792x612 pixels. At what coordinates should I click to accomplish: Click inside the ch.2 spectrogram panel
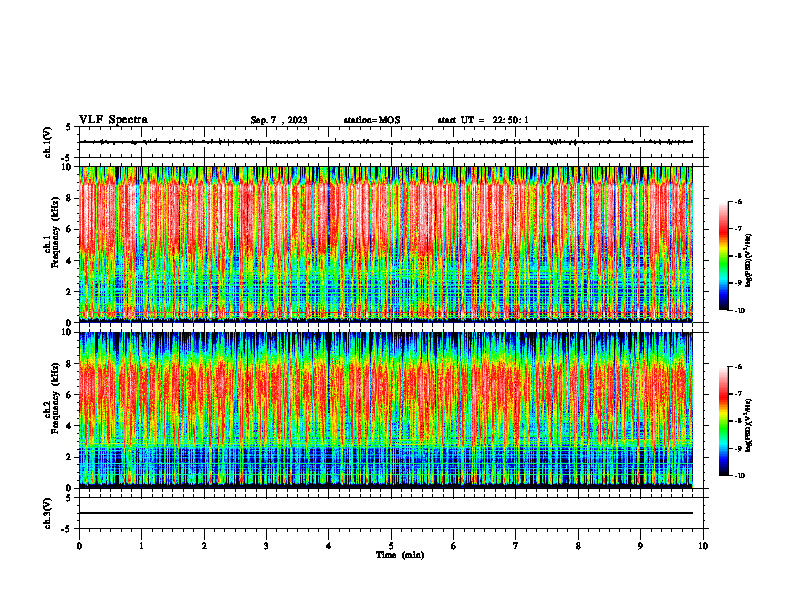(386, 410)
